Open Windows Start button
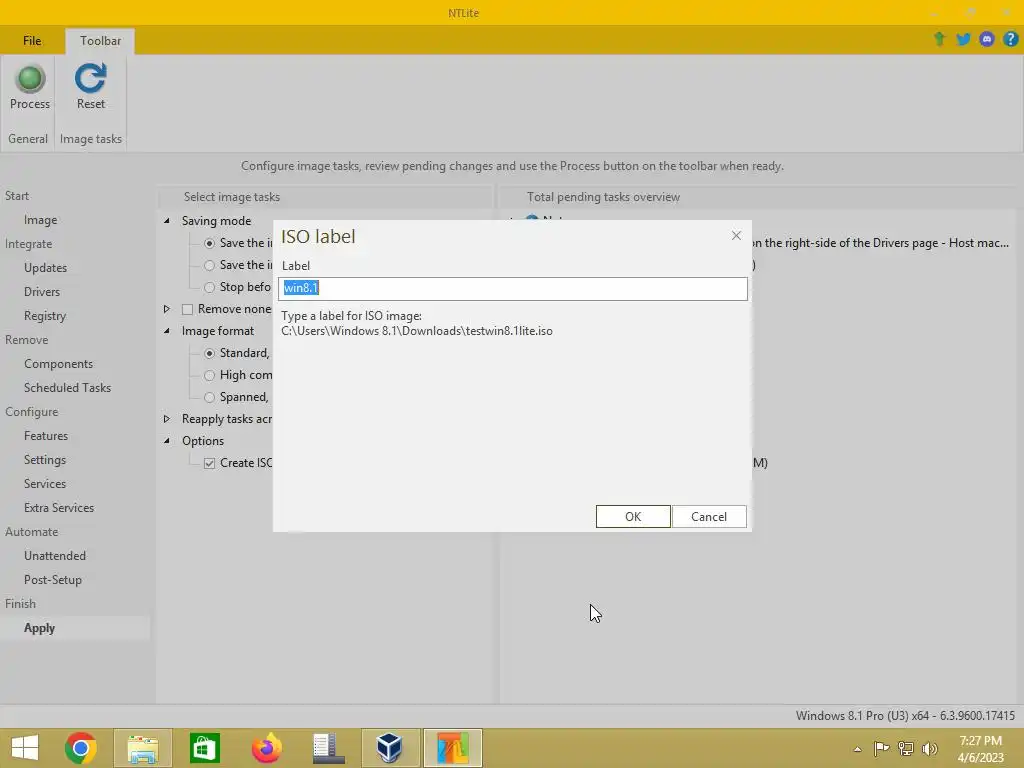The image size is (1024, 768). click(x=25, y=748)
